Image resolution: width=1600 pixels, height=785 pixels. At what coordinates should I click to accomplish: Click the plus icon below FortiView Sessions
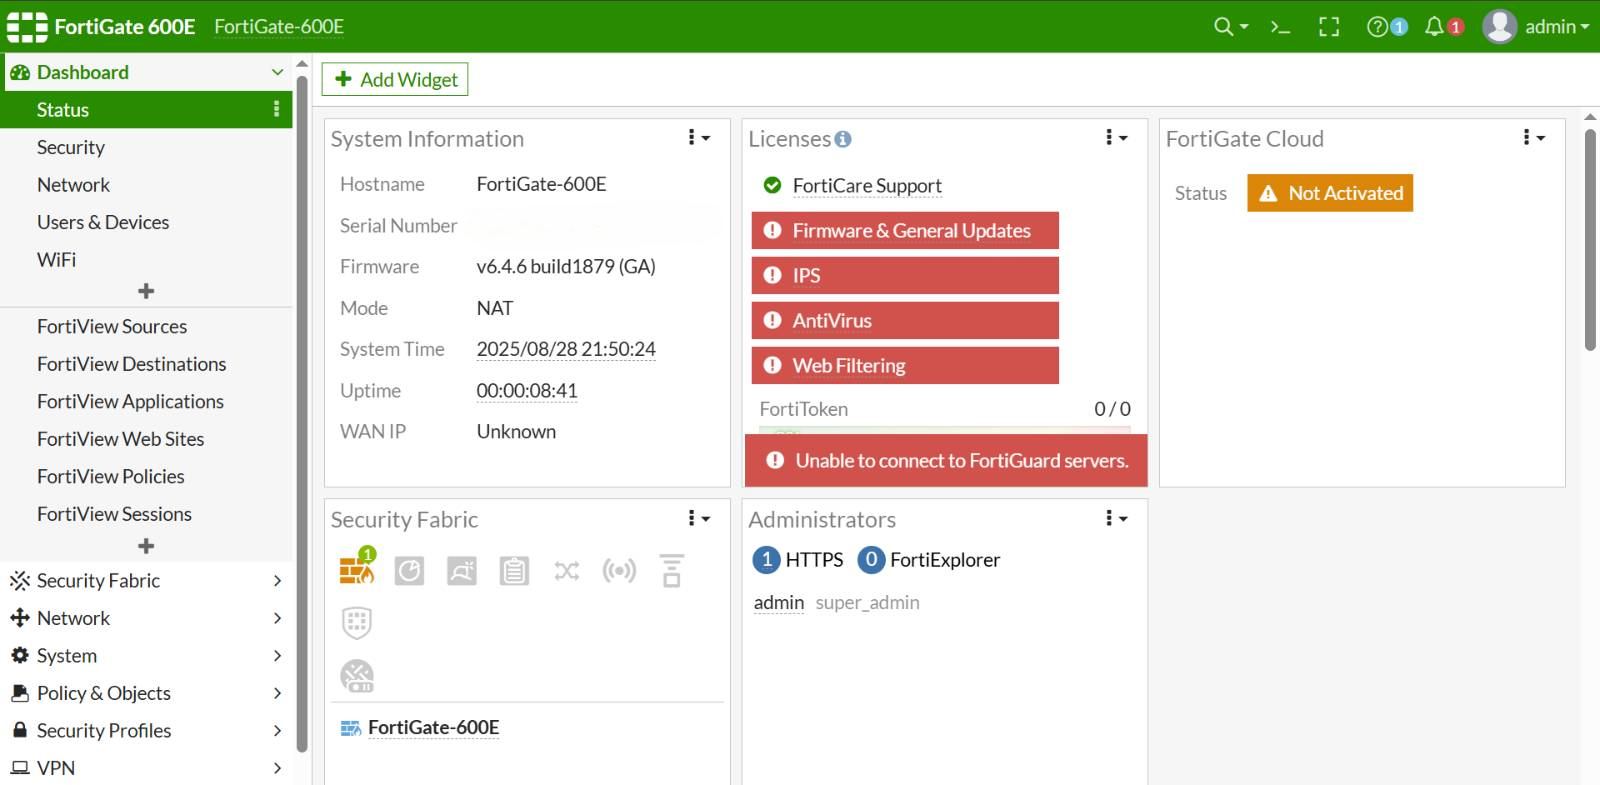click(x=146, y=546)
